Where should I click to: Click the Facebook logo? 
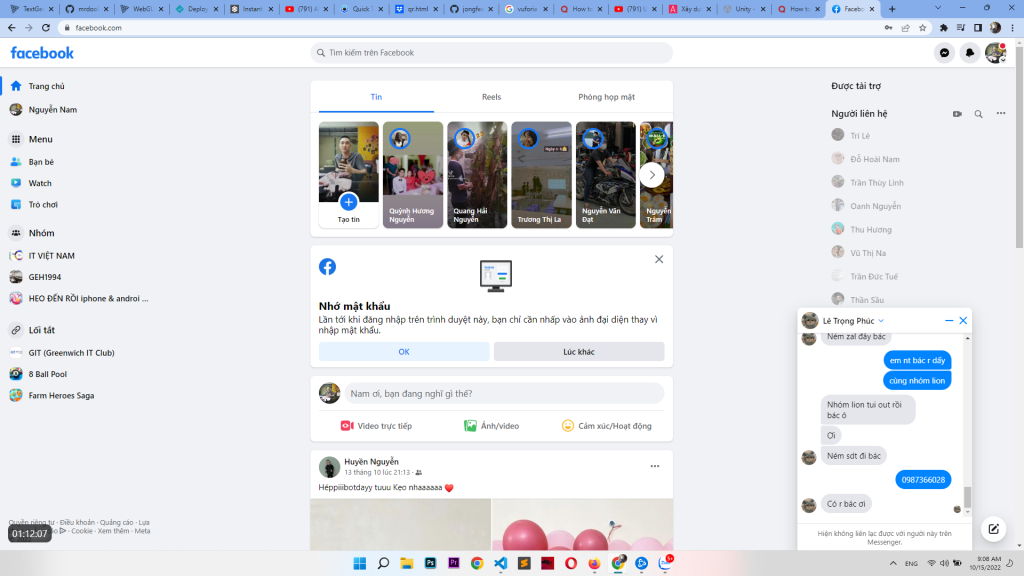coord(42,53)
